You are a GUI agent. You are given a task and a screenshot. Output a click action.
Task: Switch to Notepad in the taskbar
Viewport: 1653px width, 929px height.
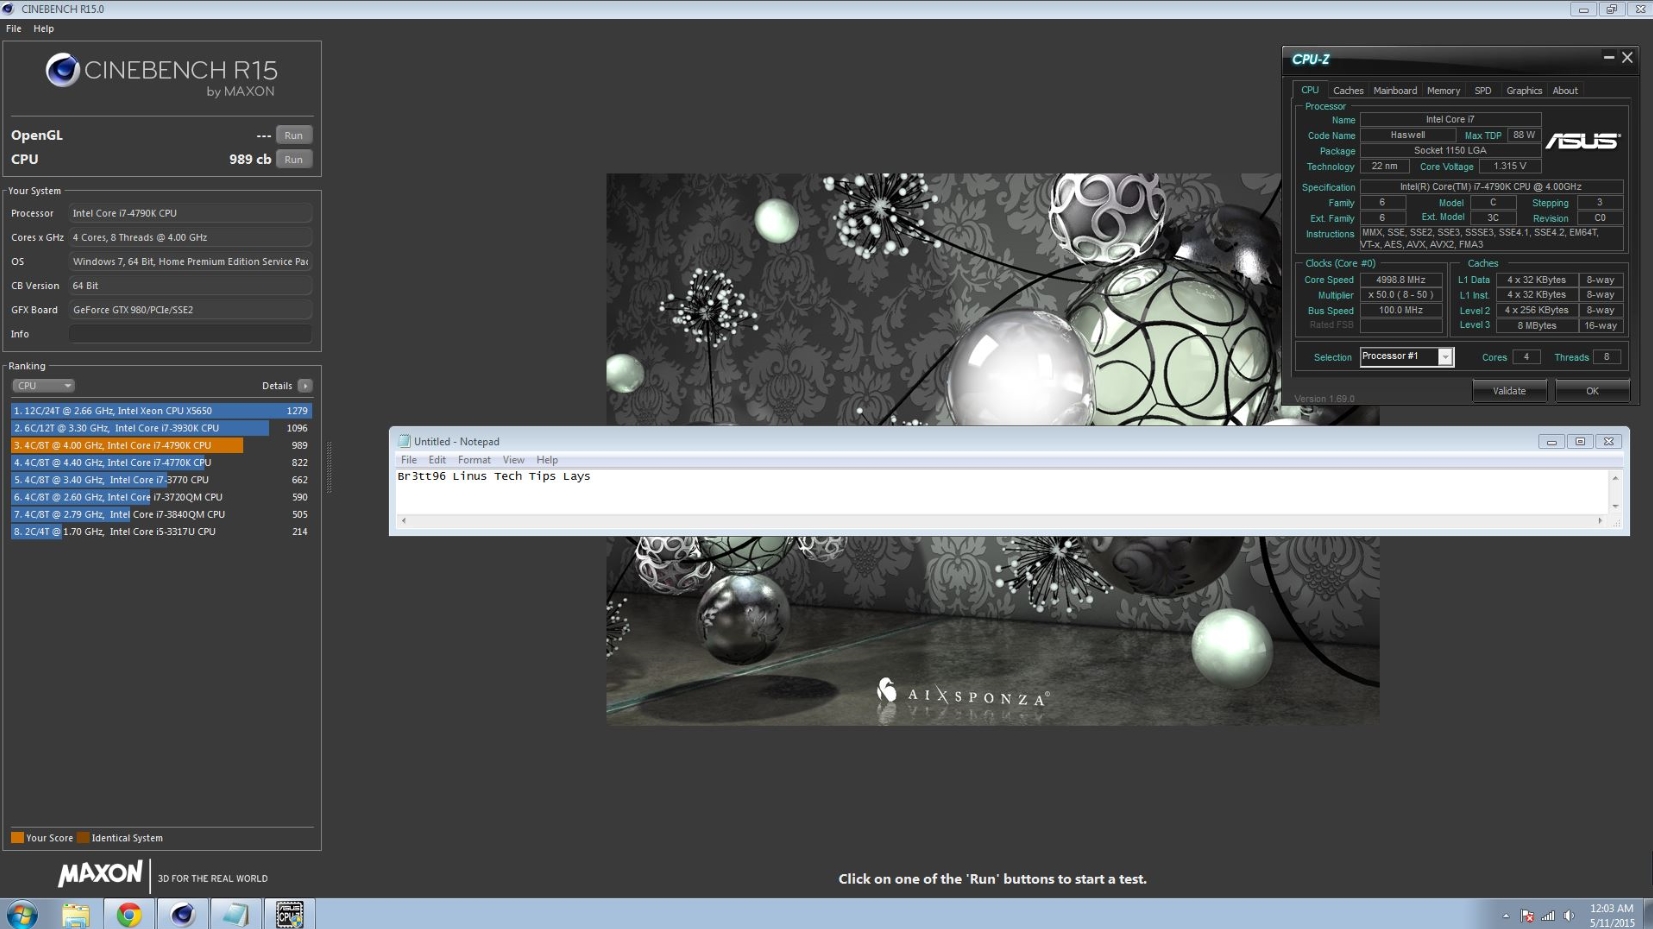pos(236,914)
